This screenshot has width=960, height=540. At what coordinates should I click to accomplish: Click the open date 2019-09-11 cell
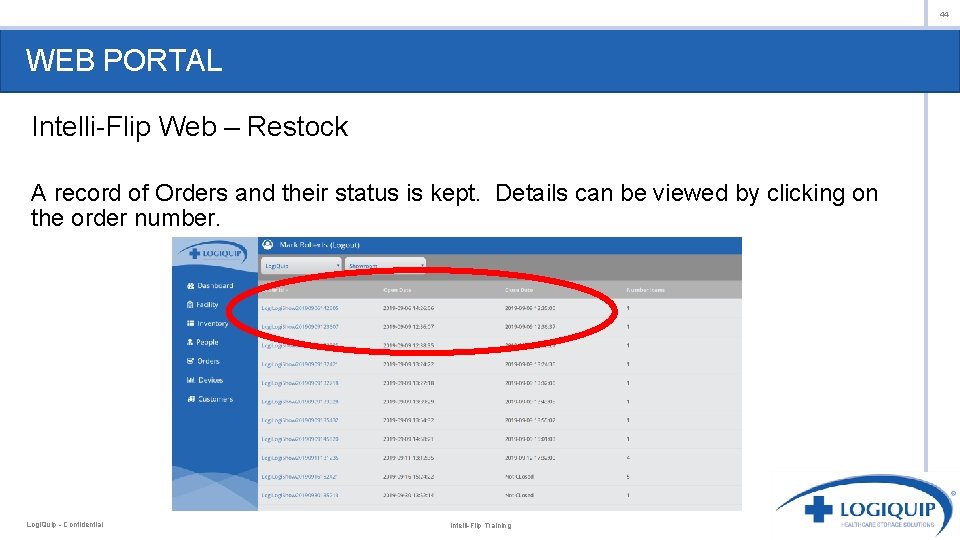click(x=409, y=458)
